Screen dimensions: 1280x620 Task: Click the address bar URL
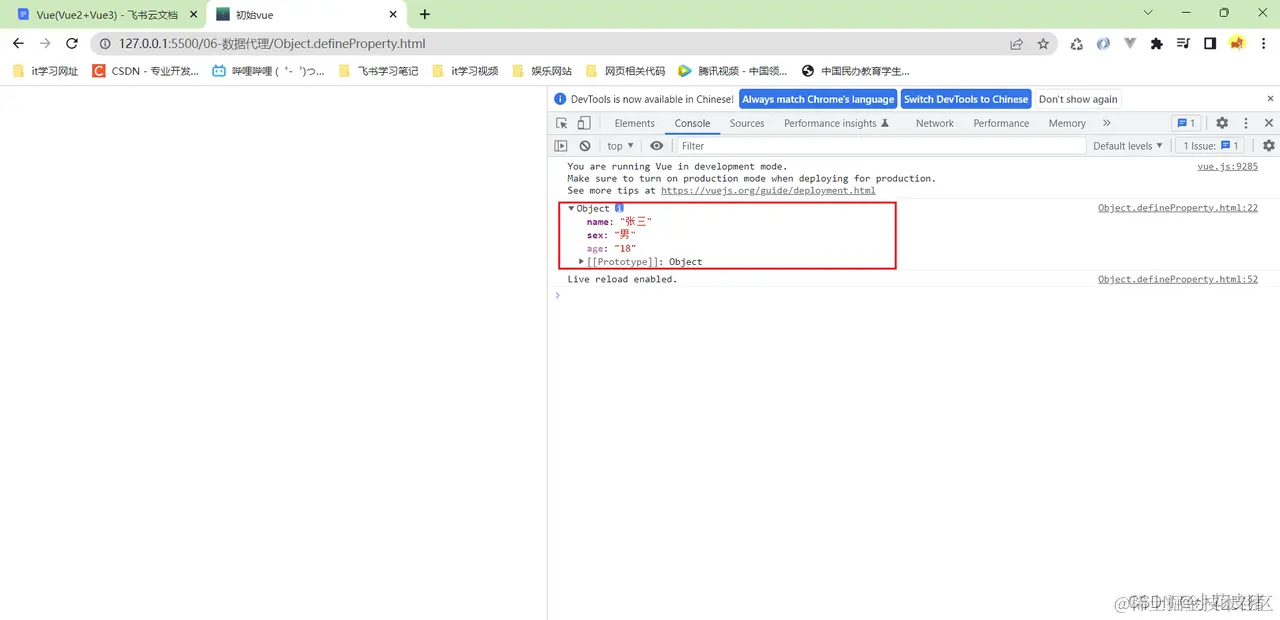[272, 44]
